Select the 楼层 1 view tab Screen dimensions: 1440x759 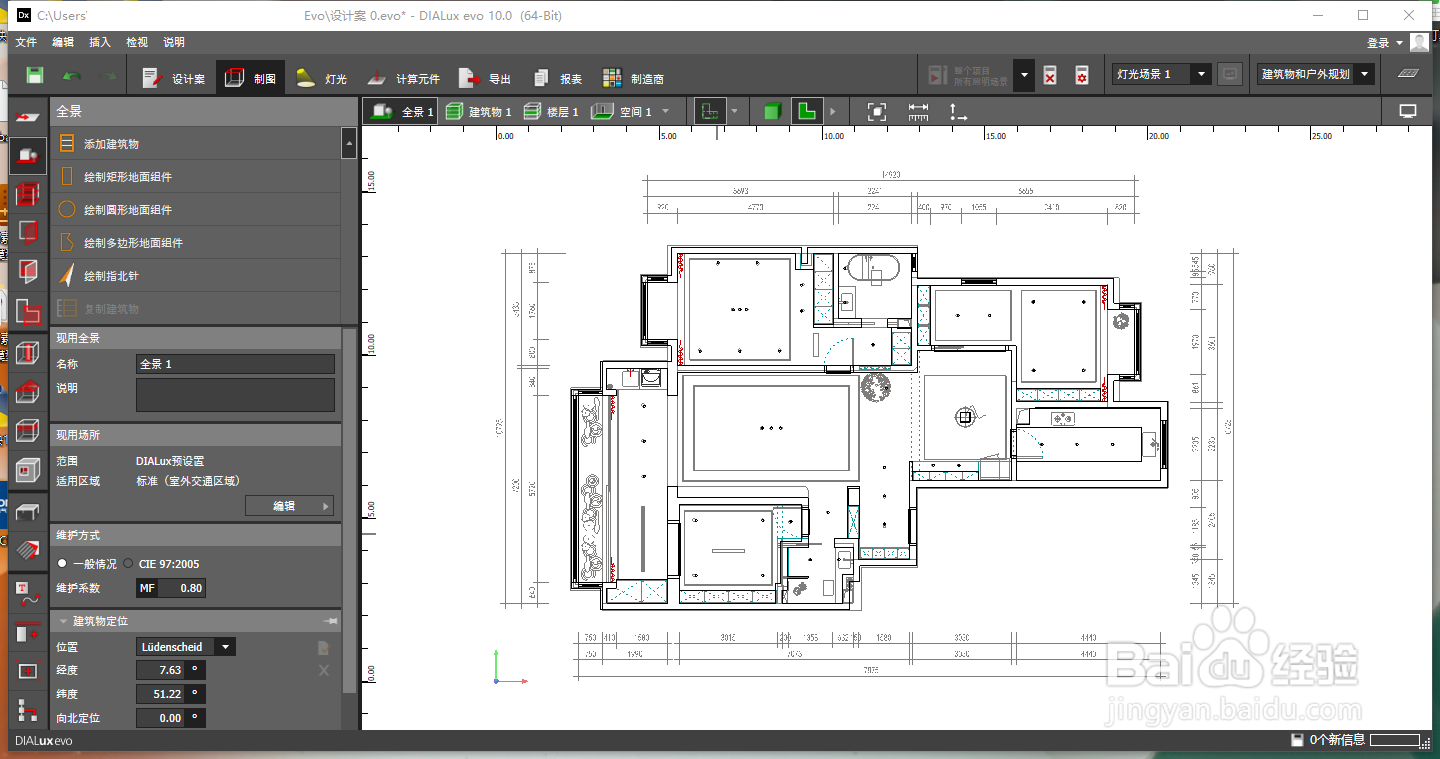(x=550, y=112)
